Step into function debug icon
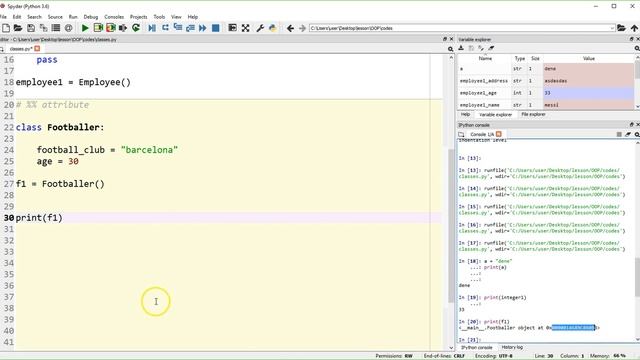This screenshot has height=360, width=640. [x=178, y=28]
